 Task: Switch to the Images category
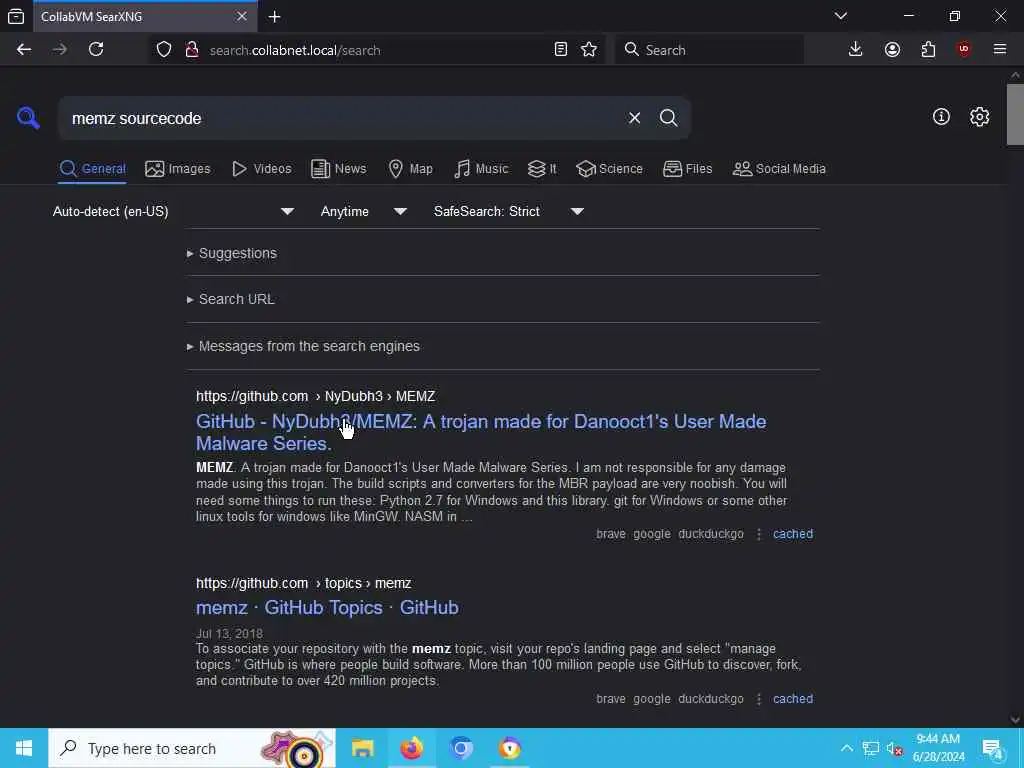tap(178, 169)
